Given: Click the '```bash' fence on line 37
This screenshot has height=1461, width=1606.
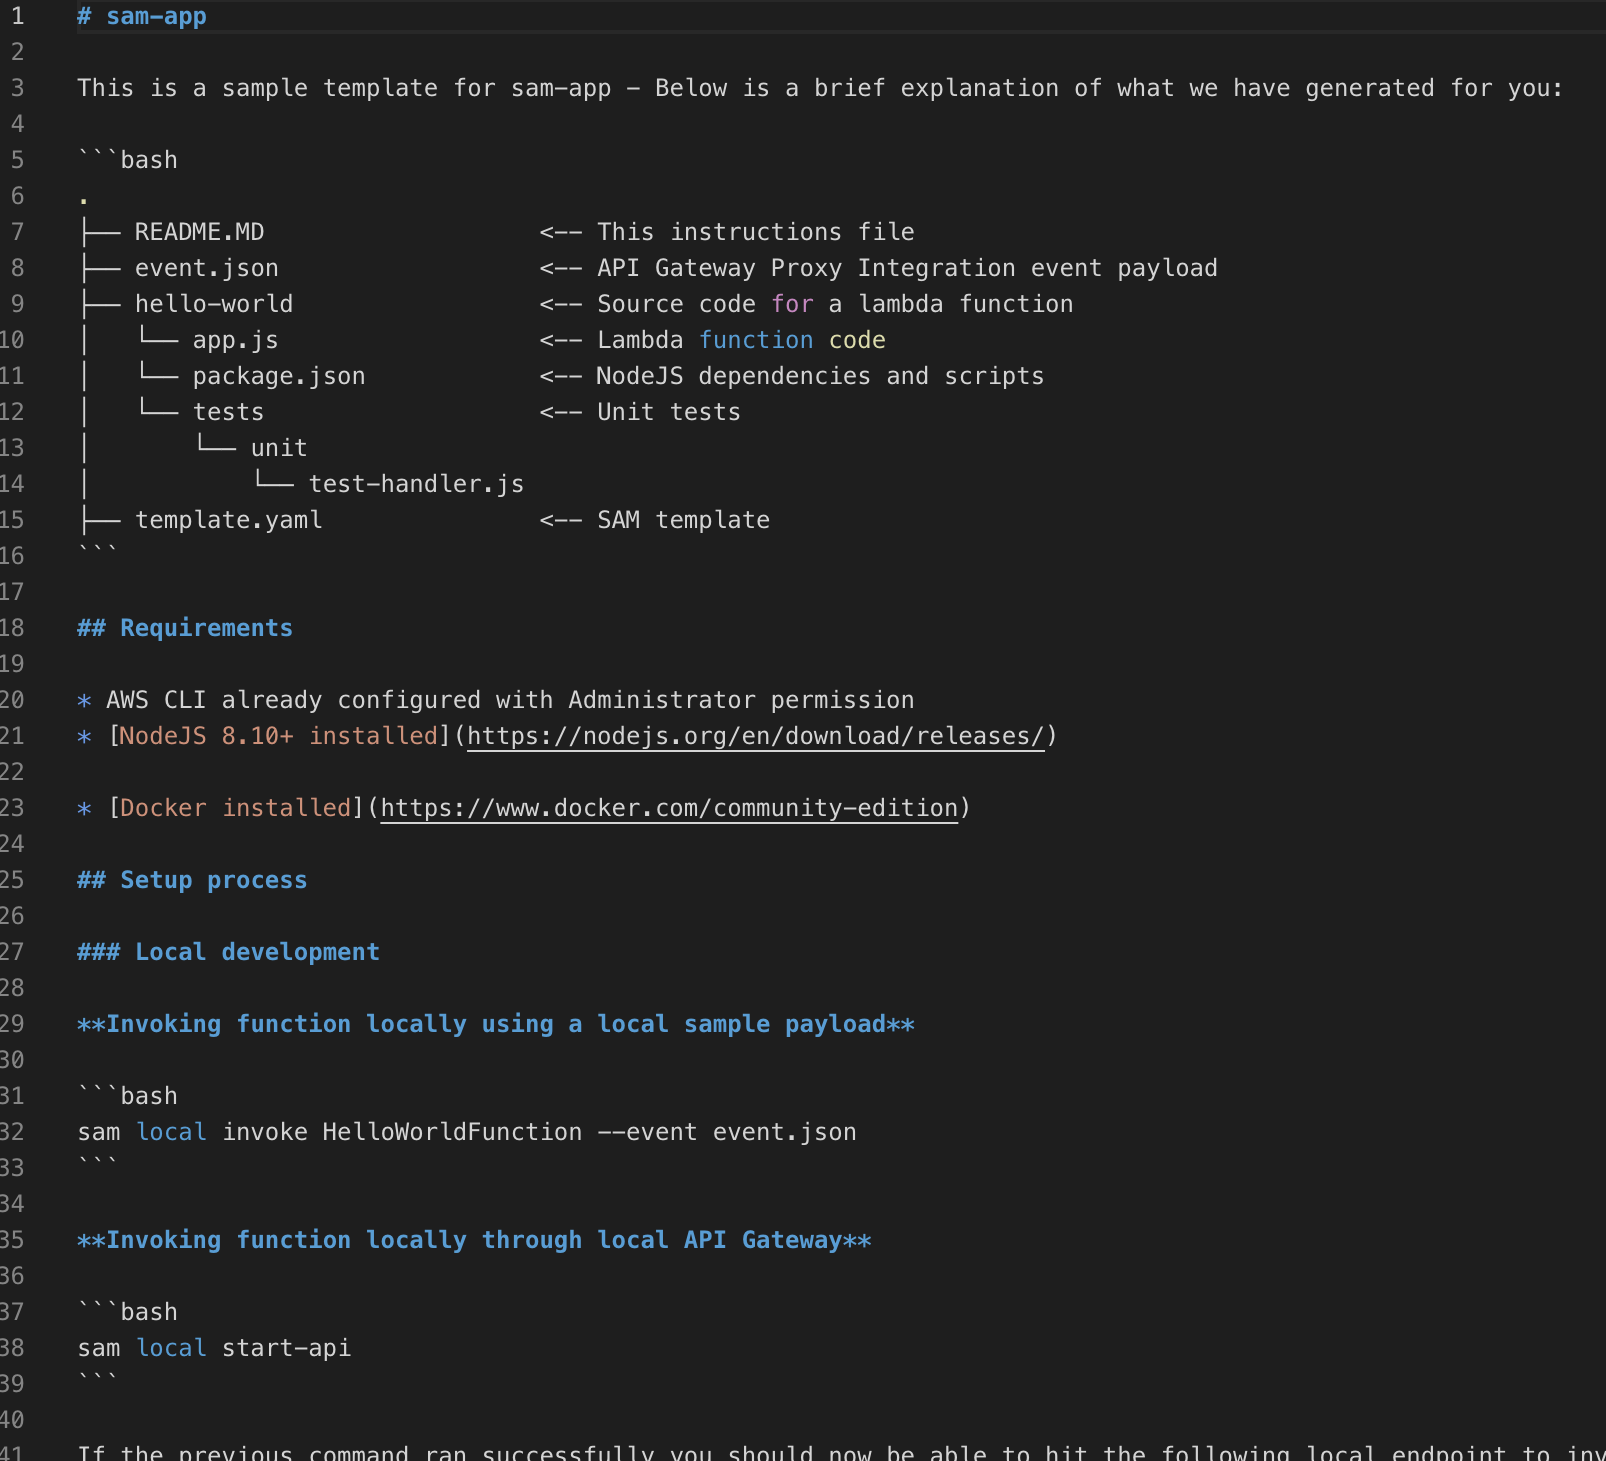Looking at the screenshot, I should (128, 1312).
